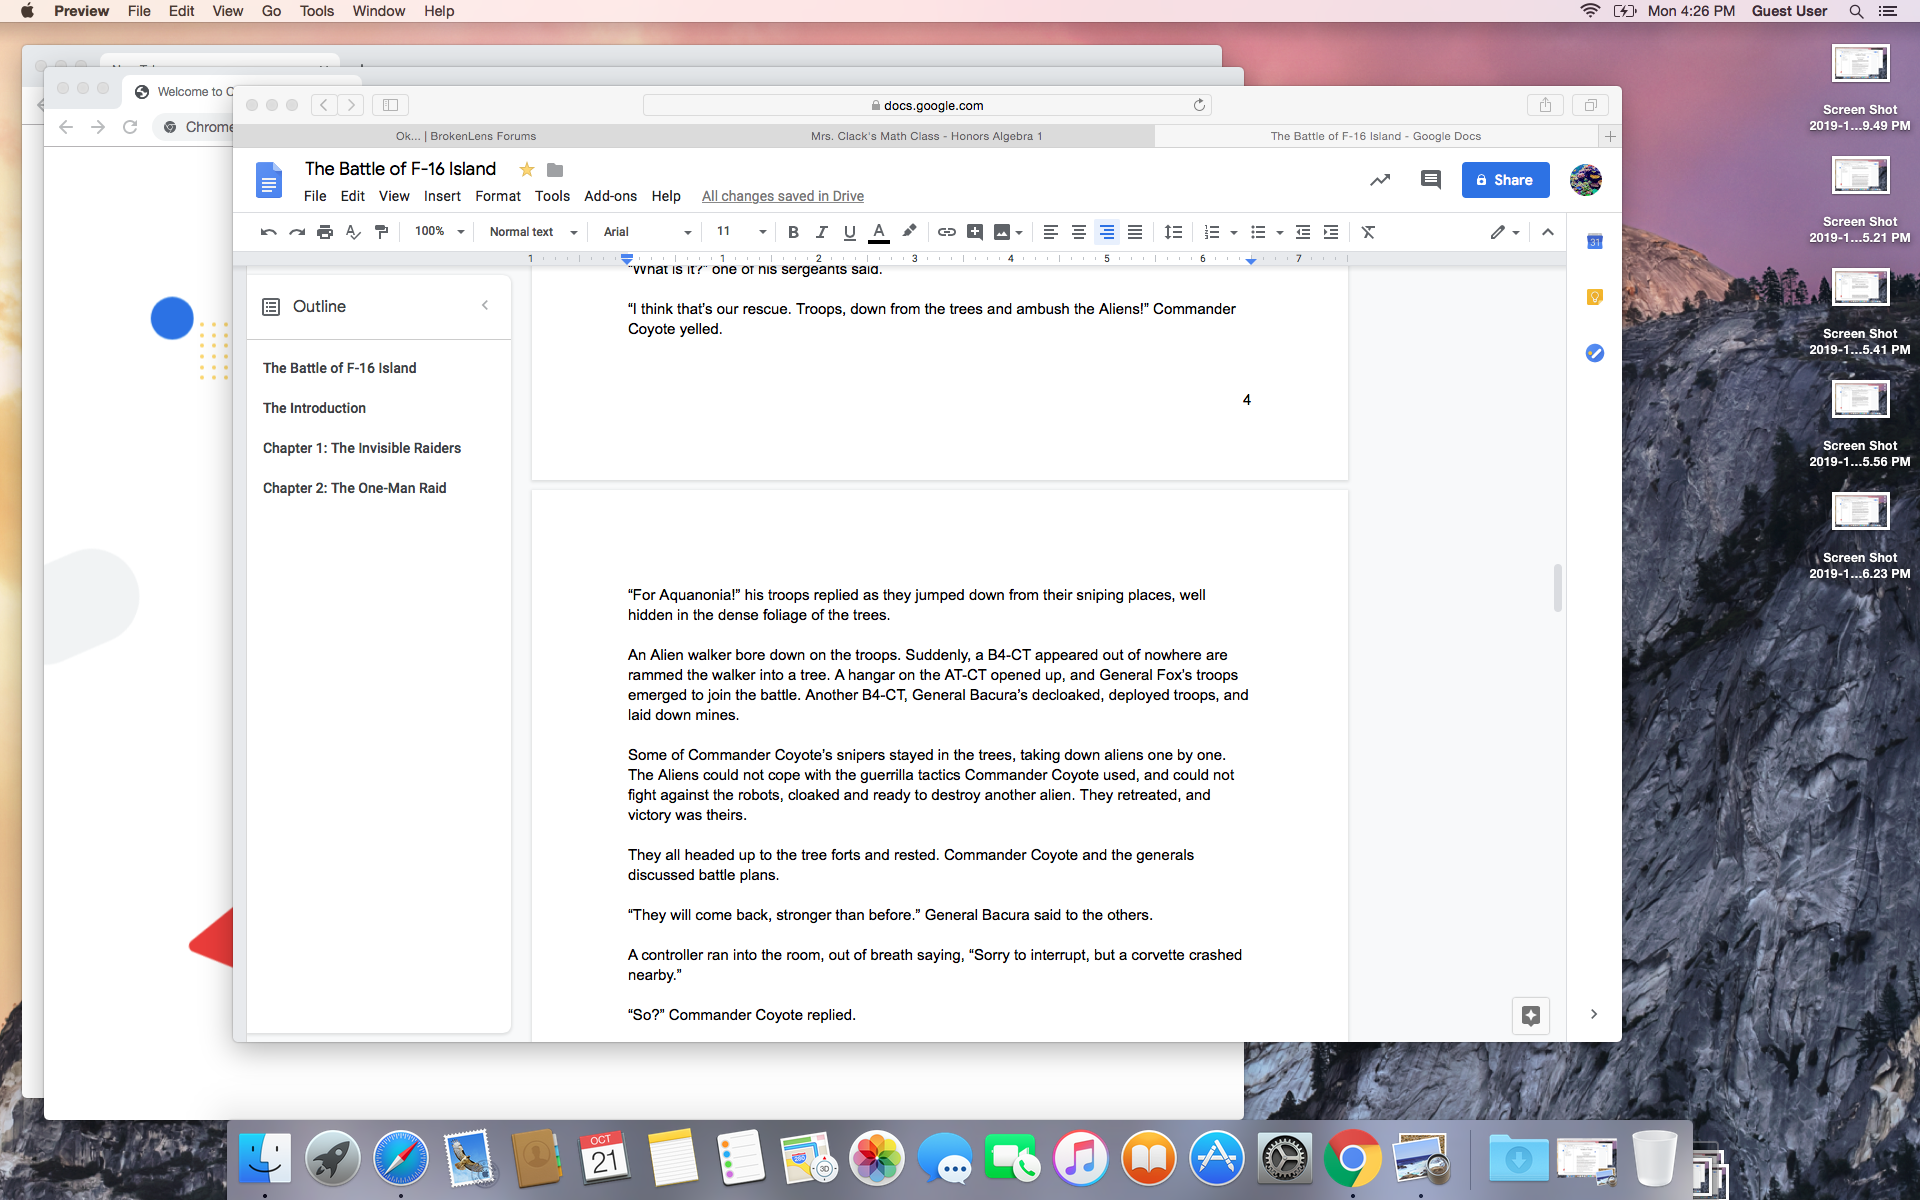Click the Undo icon in Docs toolbar
This screenshot has width=1920, height=1200.
point(268,232)
